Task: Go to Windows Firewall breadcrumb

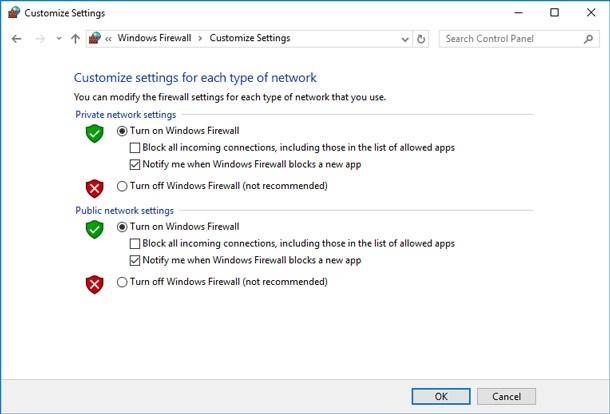Action: click(x=154, y=38)
